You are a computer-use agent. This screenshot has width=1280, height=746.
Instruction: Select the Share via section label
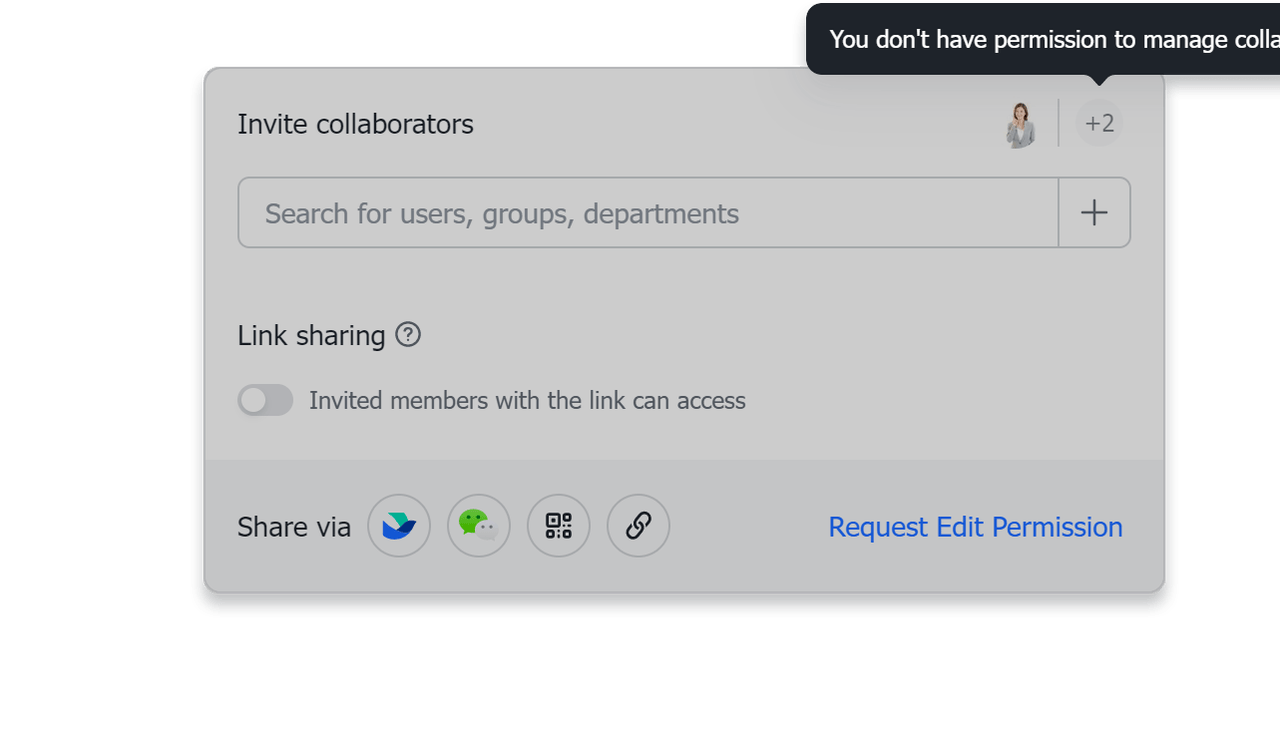tap(294, 526)
